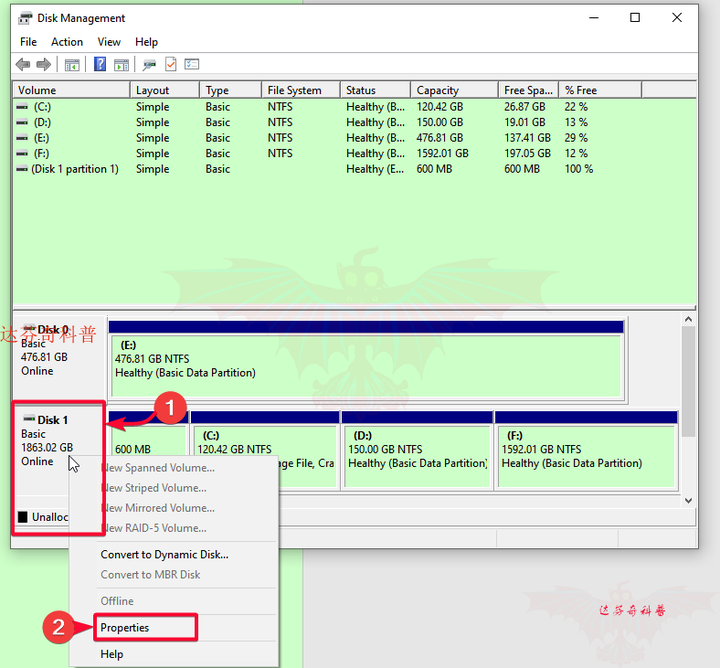The image size is (720, 668).
Task: Click the black Unallocated legend square
Action: pyautogui.click(x=23, y=517)
